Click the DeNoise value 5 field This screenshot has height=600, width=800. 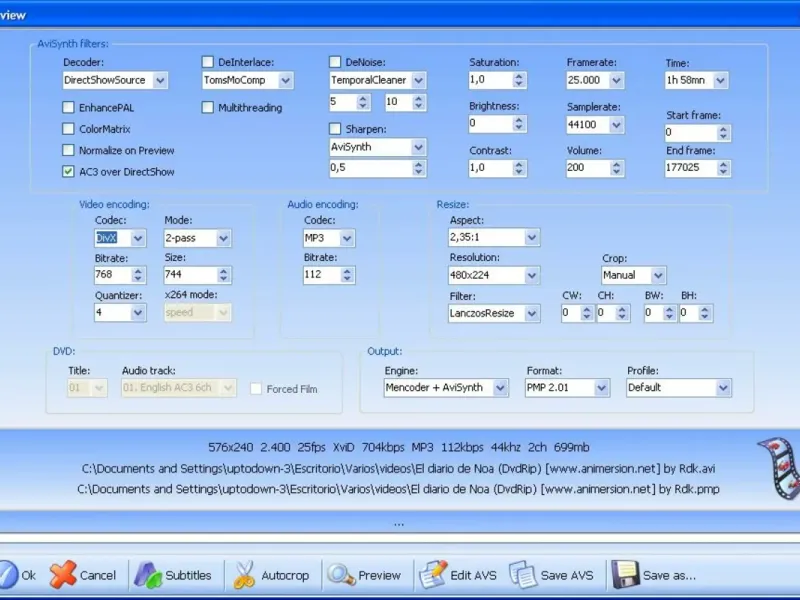(x=343, y=102)
